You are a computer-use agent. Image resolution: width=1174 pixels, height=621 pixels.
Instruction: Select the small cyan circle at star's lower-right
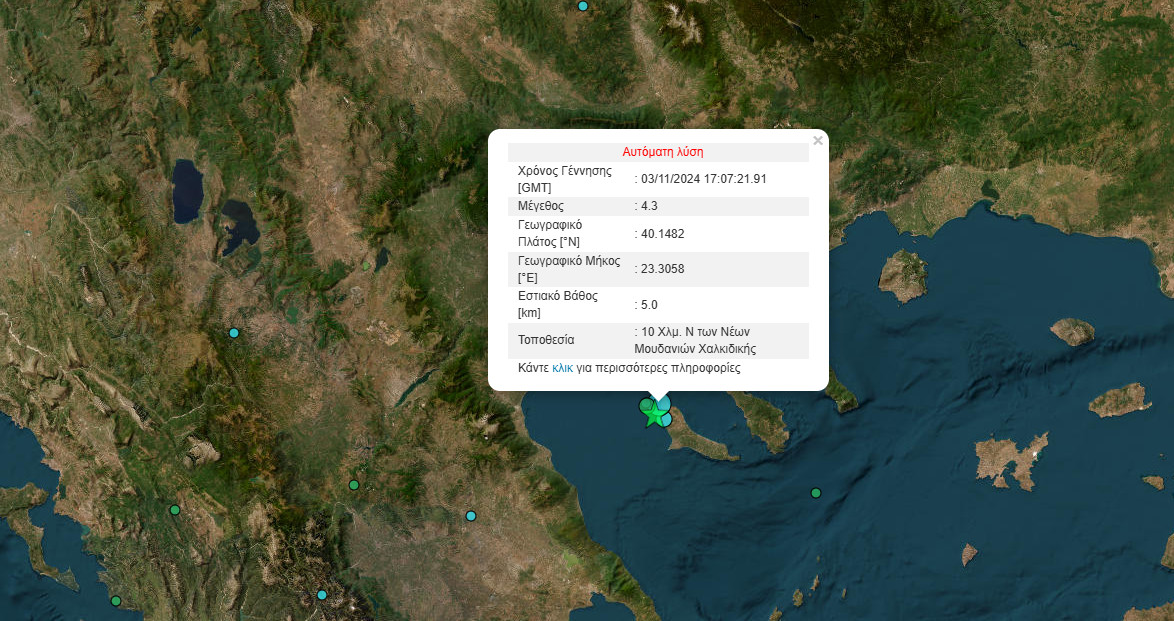[x=666, y=420]
